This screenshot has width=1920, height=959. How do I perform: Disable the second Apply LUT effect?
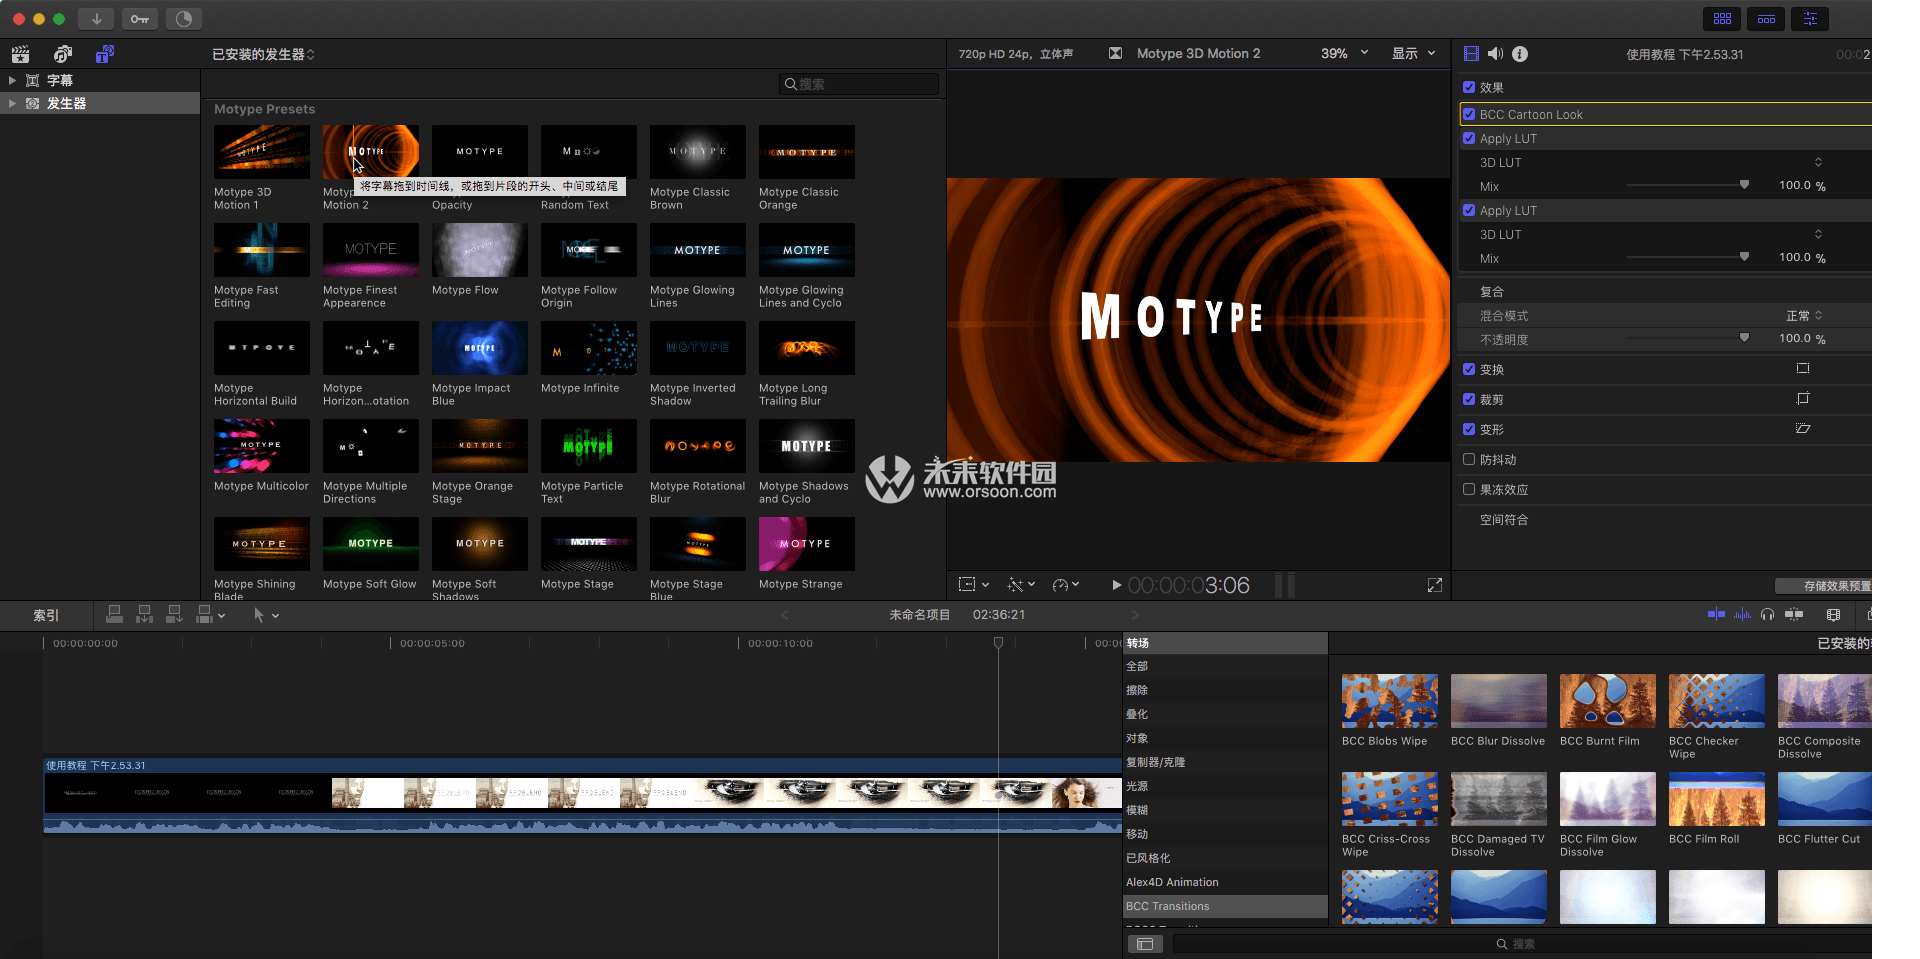click(1469, 210)
